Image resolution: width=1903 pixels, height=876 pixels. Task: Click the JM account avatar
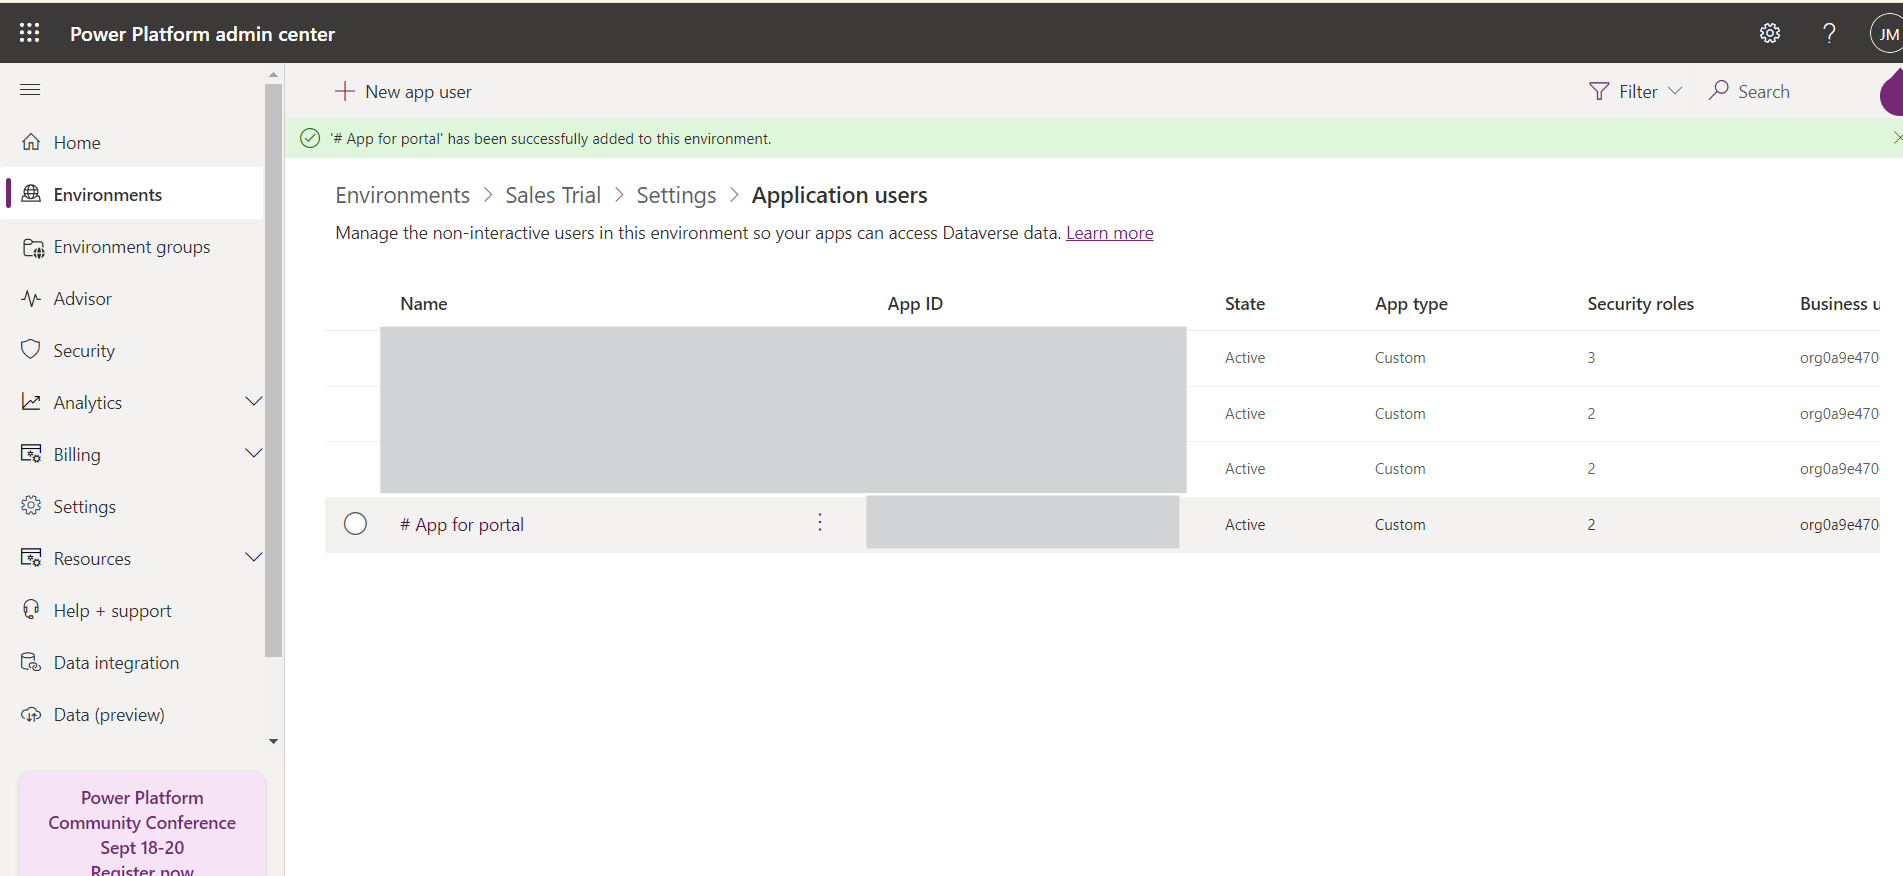pos(1886,34)
